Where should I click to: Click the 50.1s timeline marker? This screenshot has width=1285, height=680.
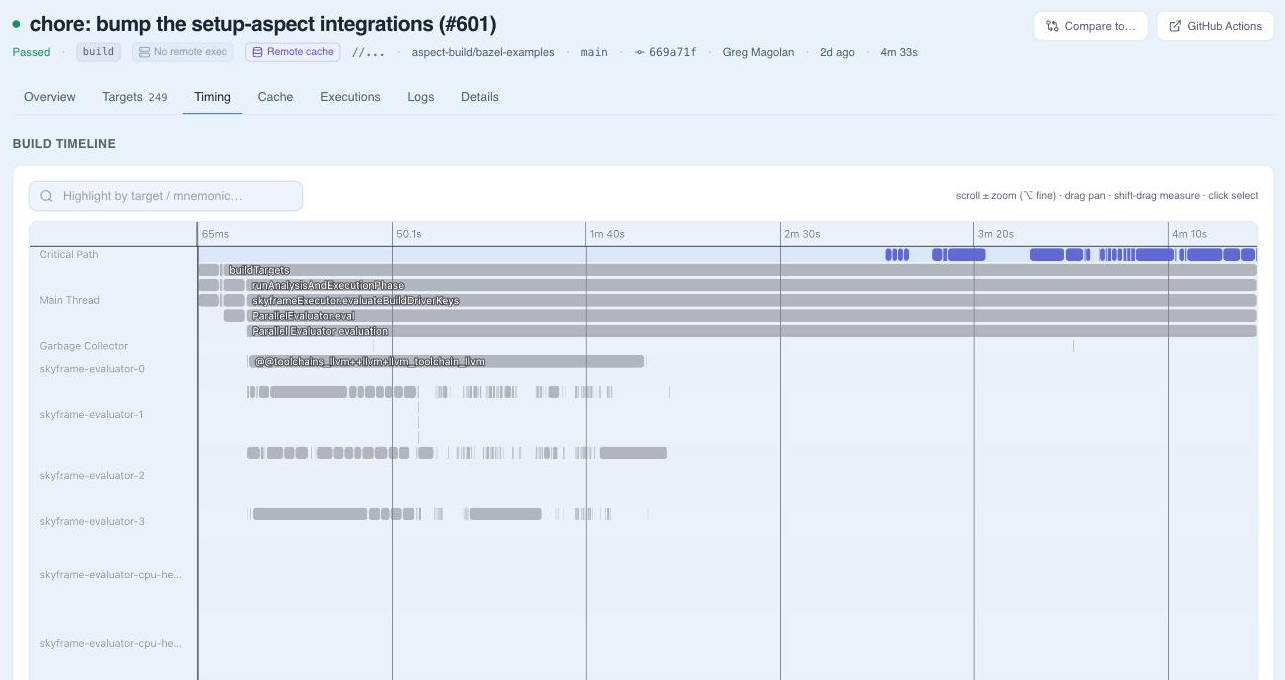coord(409,234)
